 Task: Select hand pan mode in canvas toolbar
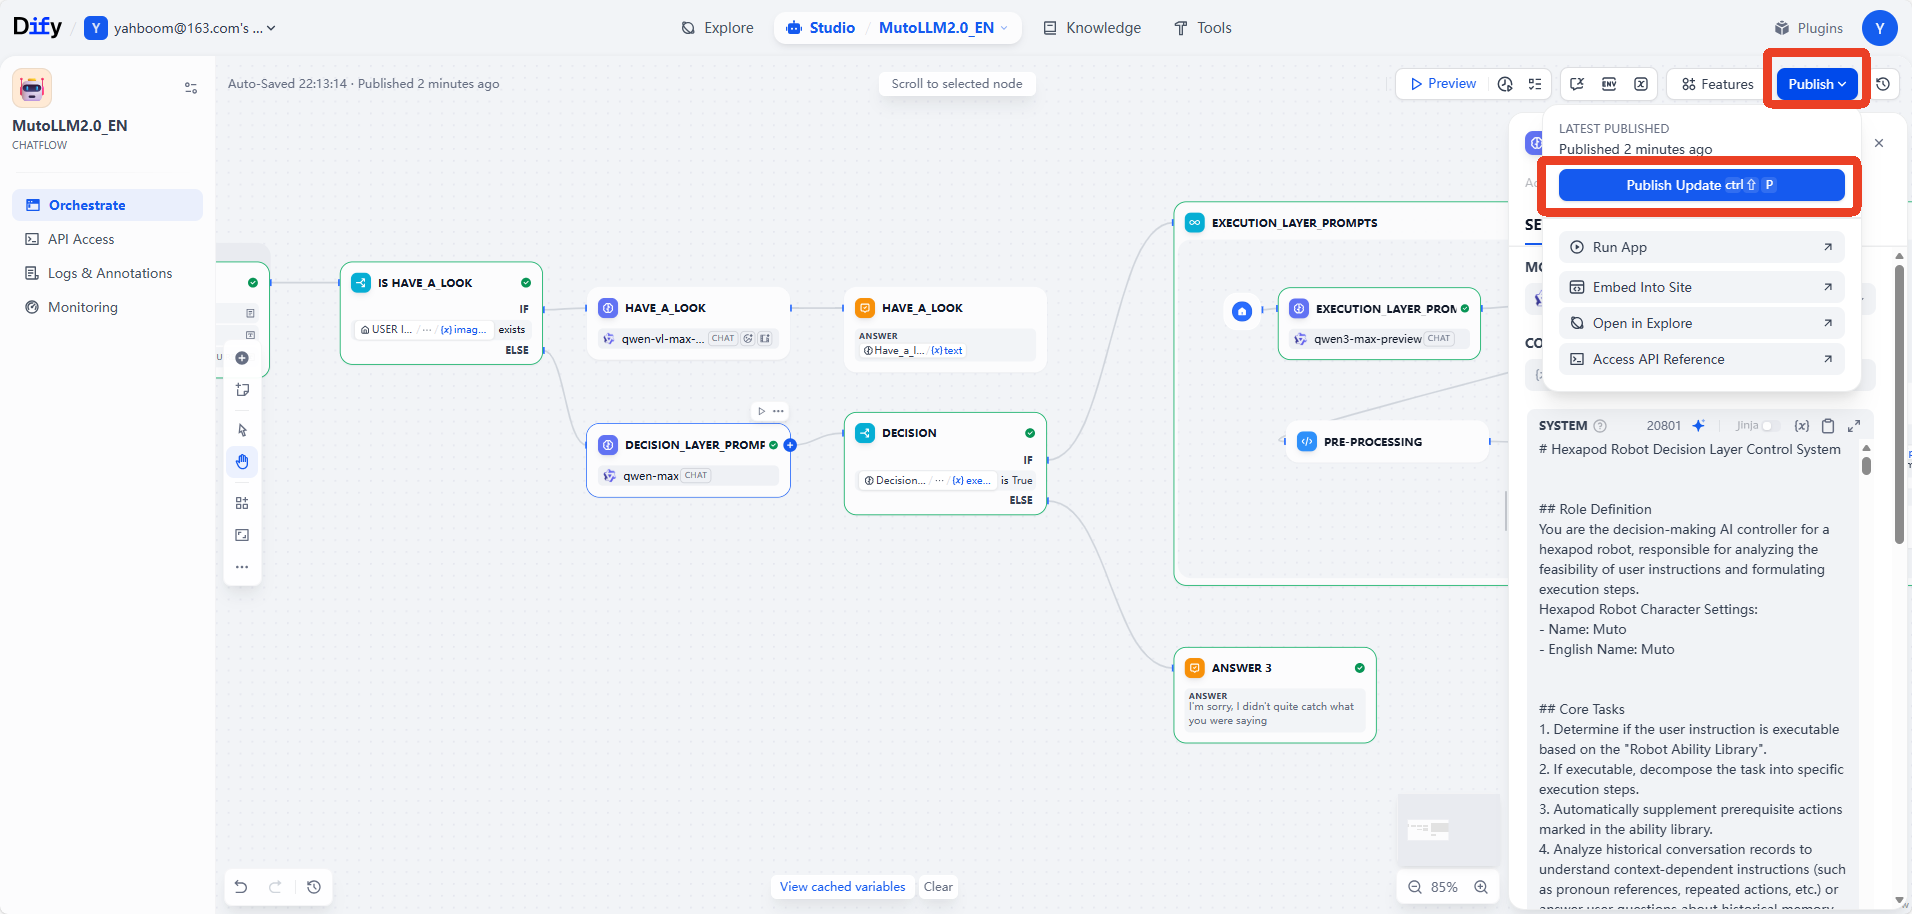click(x=242, y=462)
